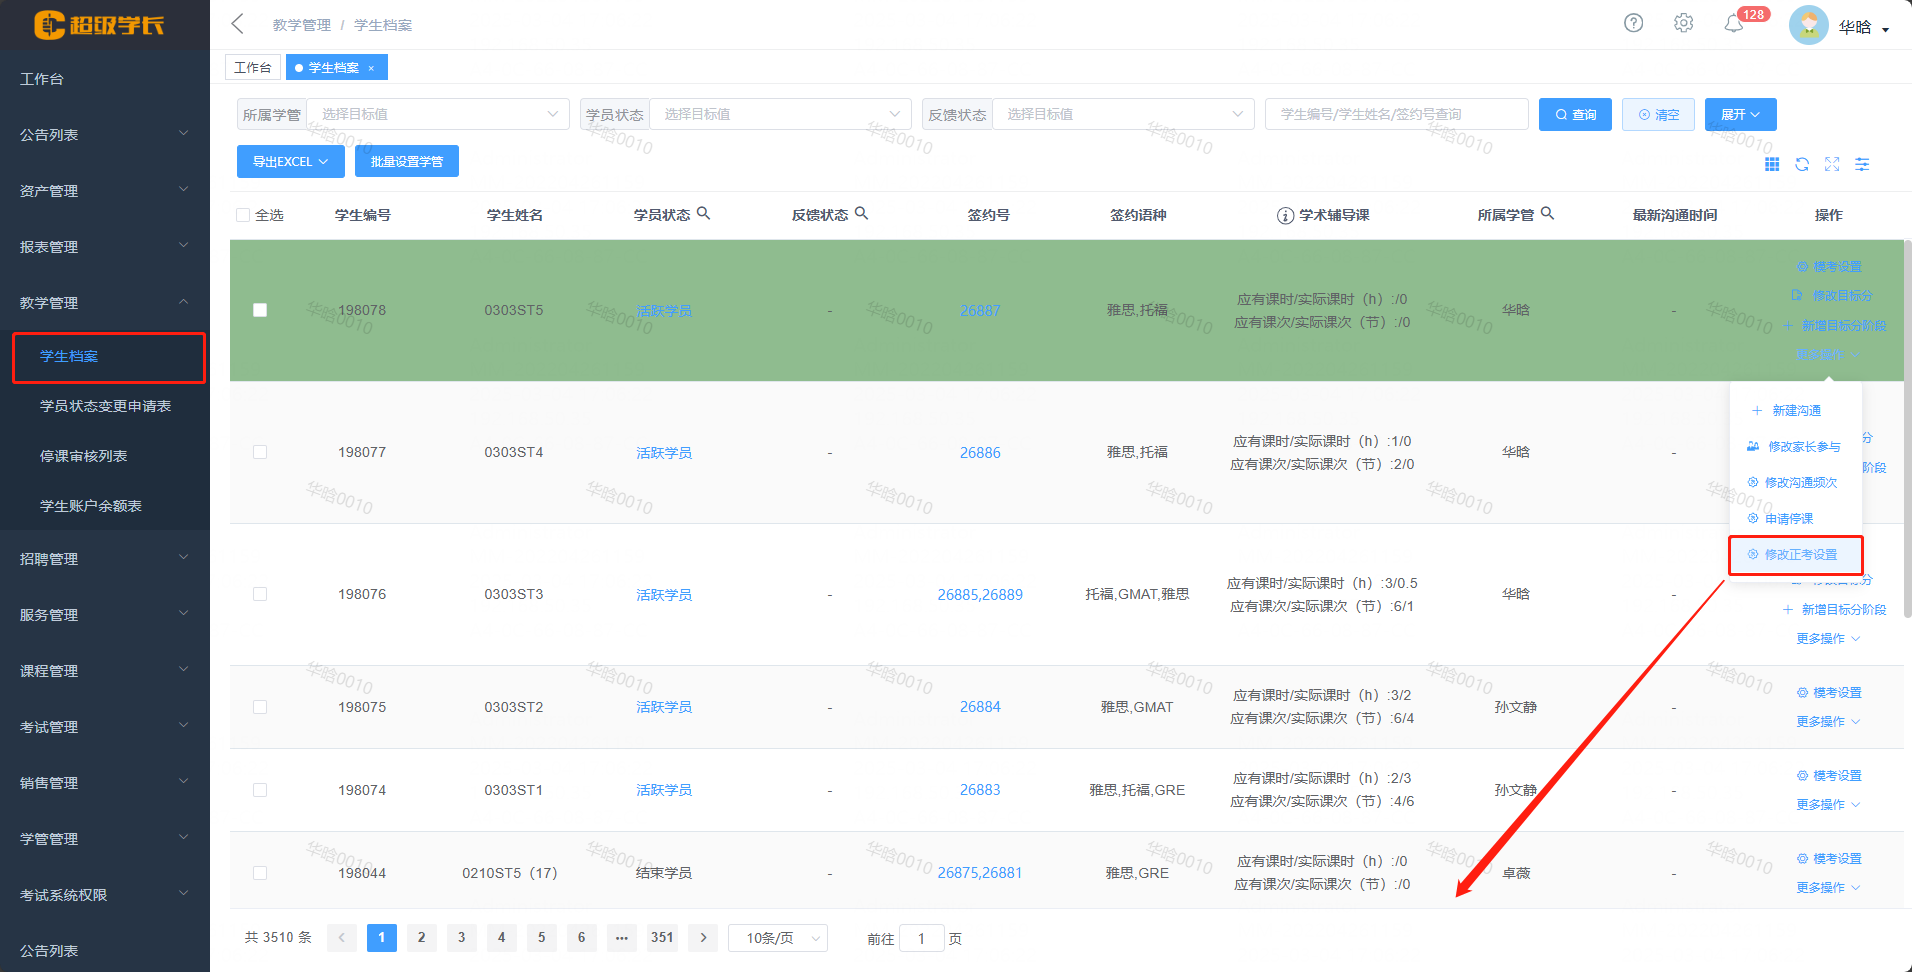The width and height of the screenshot is (1912, 972).
Task: Tick checkbox for student 198078 row
Action: pyautogui.click(x=260, y=310)
